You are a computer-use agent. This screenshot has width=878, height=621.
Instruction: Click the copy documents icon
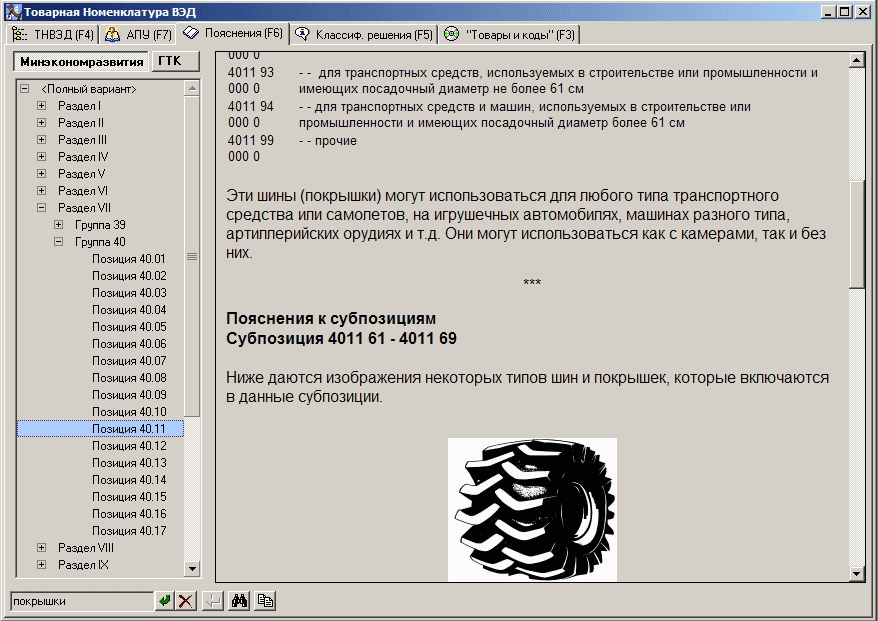pos(265,601)
